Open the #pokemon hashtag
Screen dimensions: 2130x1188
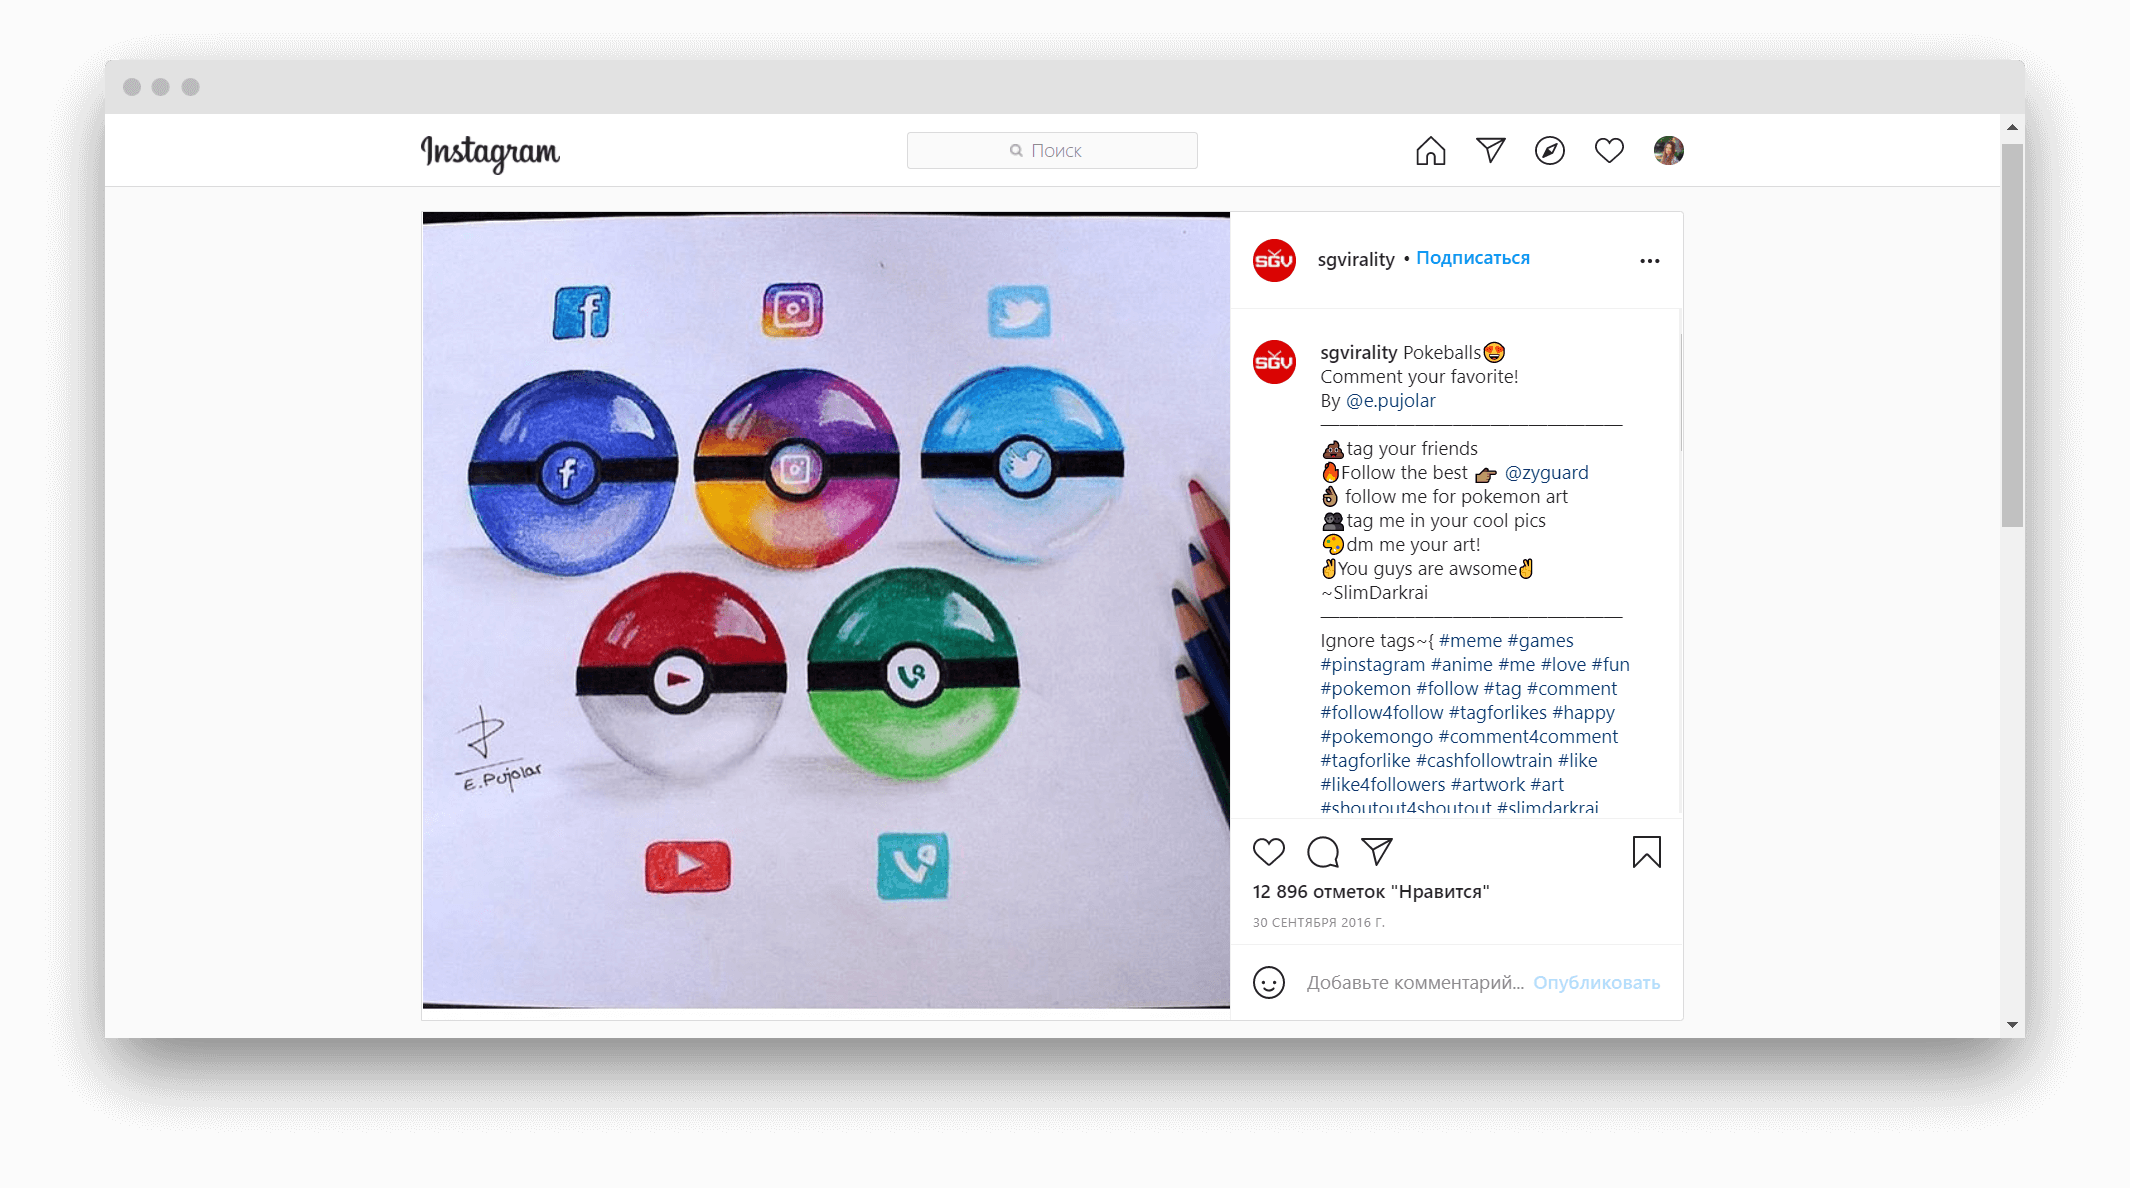tap(1365, 689)
